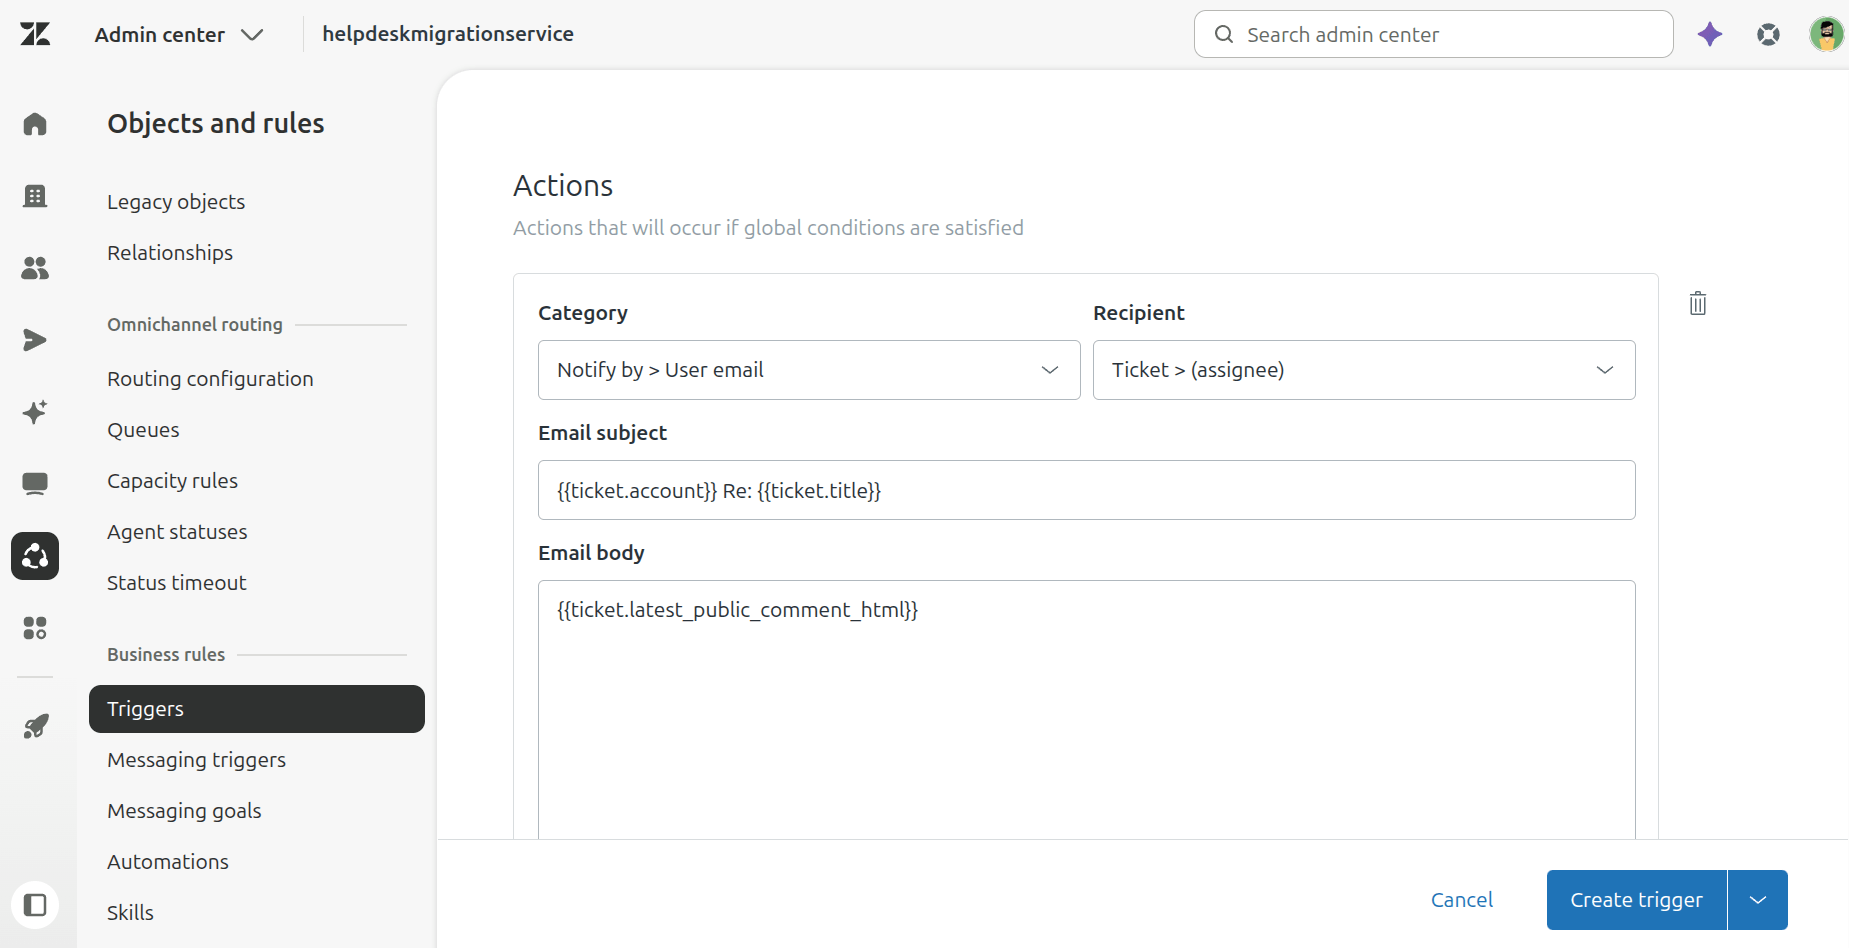
Task: Click the helpdeskmigrationservice account name
Action: 448,34
